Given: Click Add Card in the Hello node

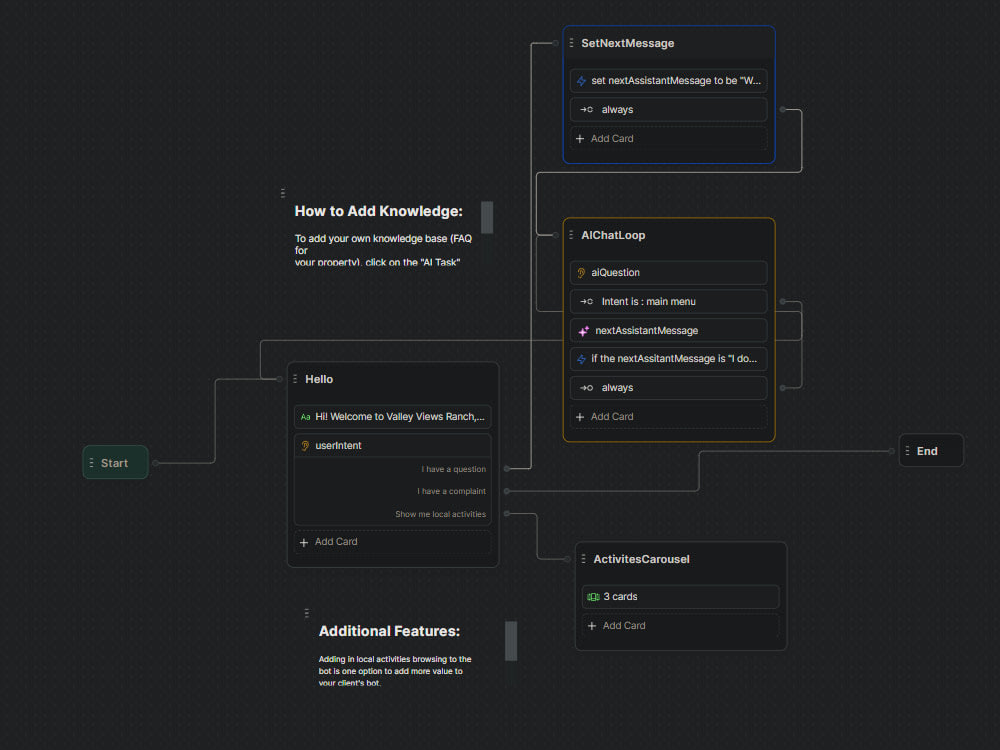Looking at the screenshot, I should pos(392,542).
